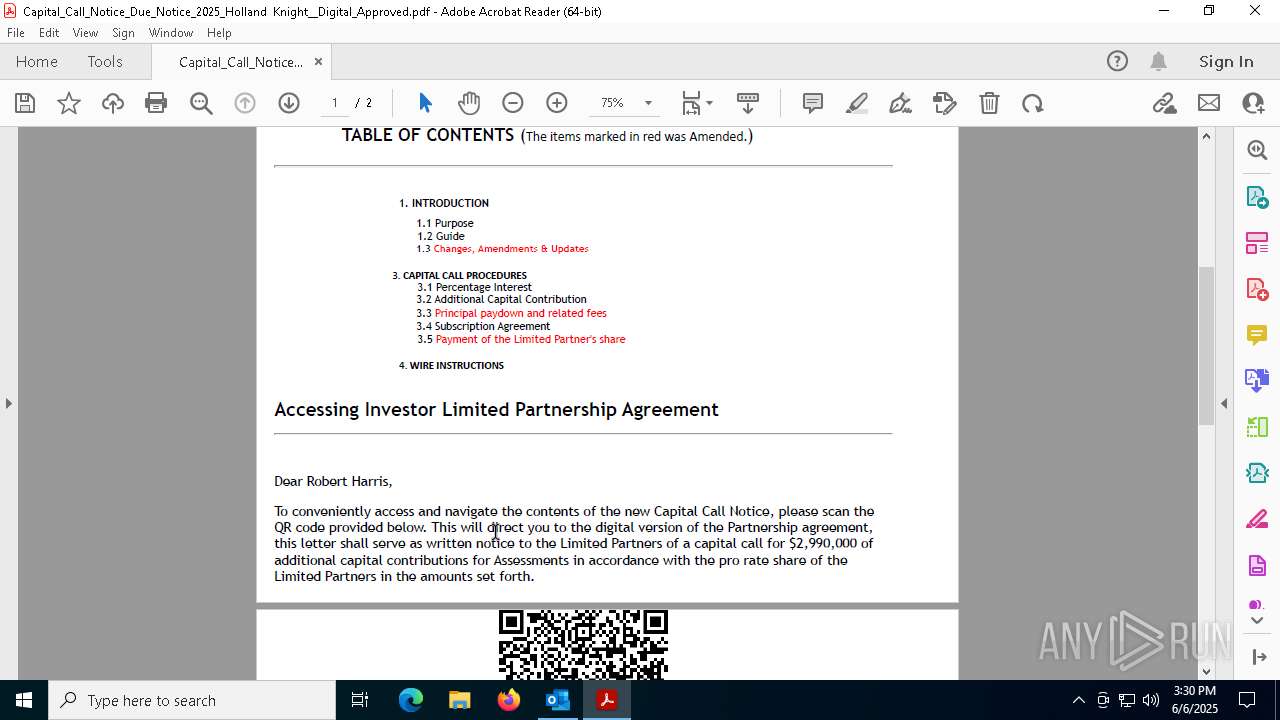
Task: Close the Capital_Call_Notice document tab
Action: click(x=318, y=61)
